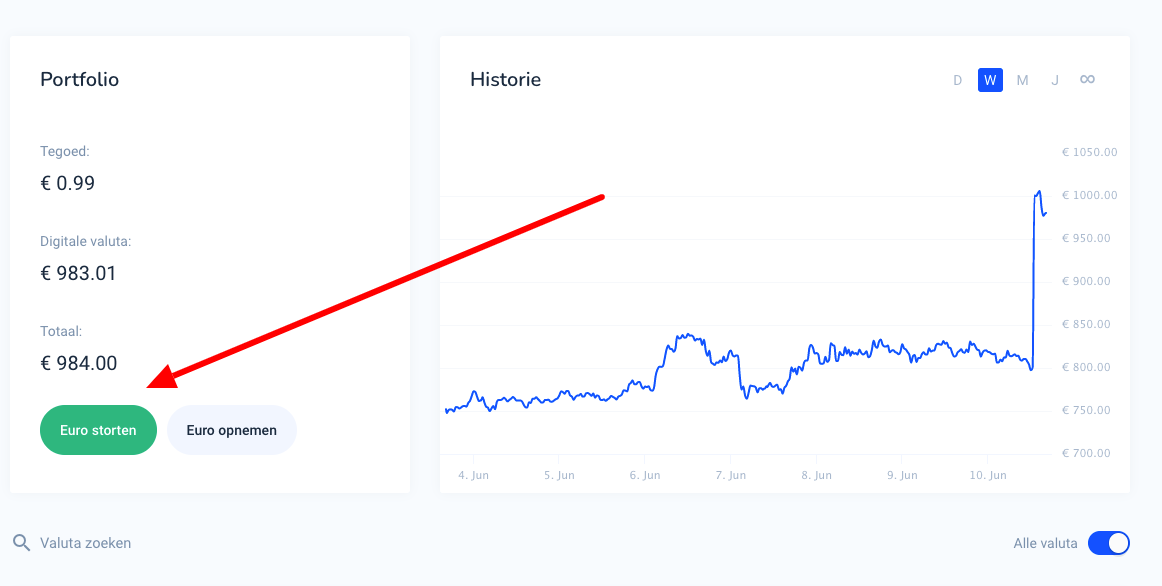Click the Historie panel title

506,79
